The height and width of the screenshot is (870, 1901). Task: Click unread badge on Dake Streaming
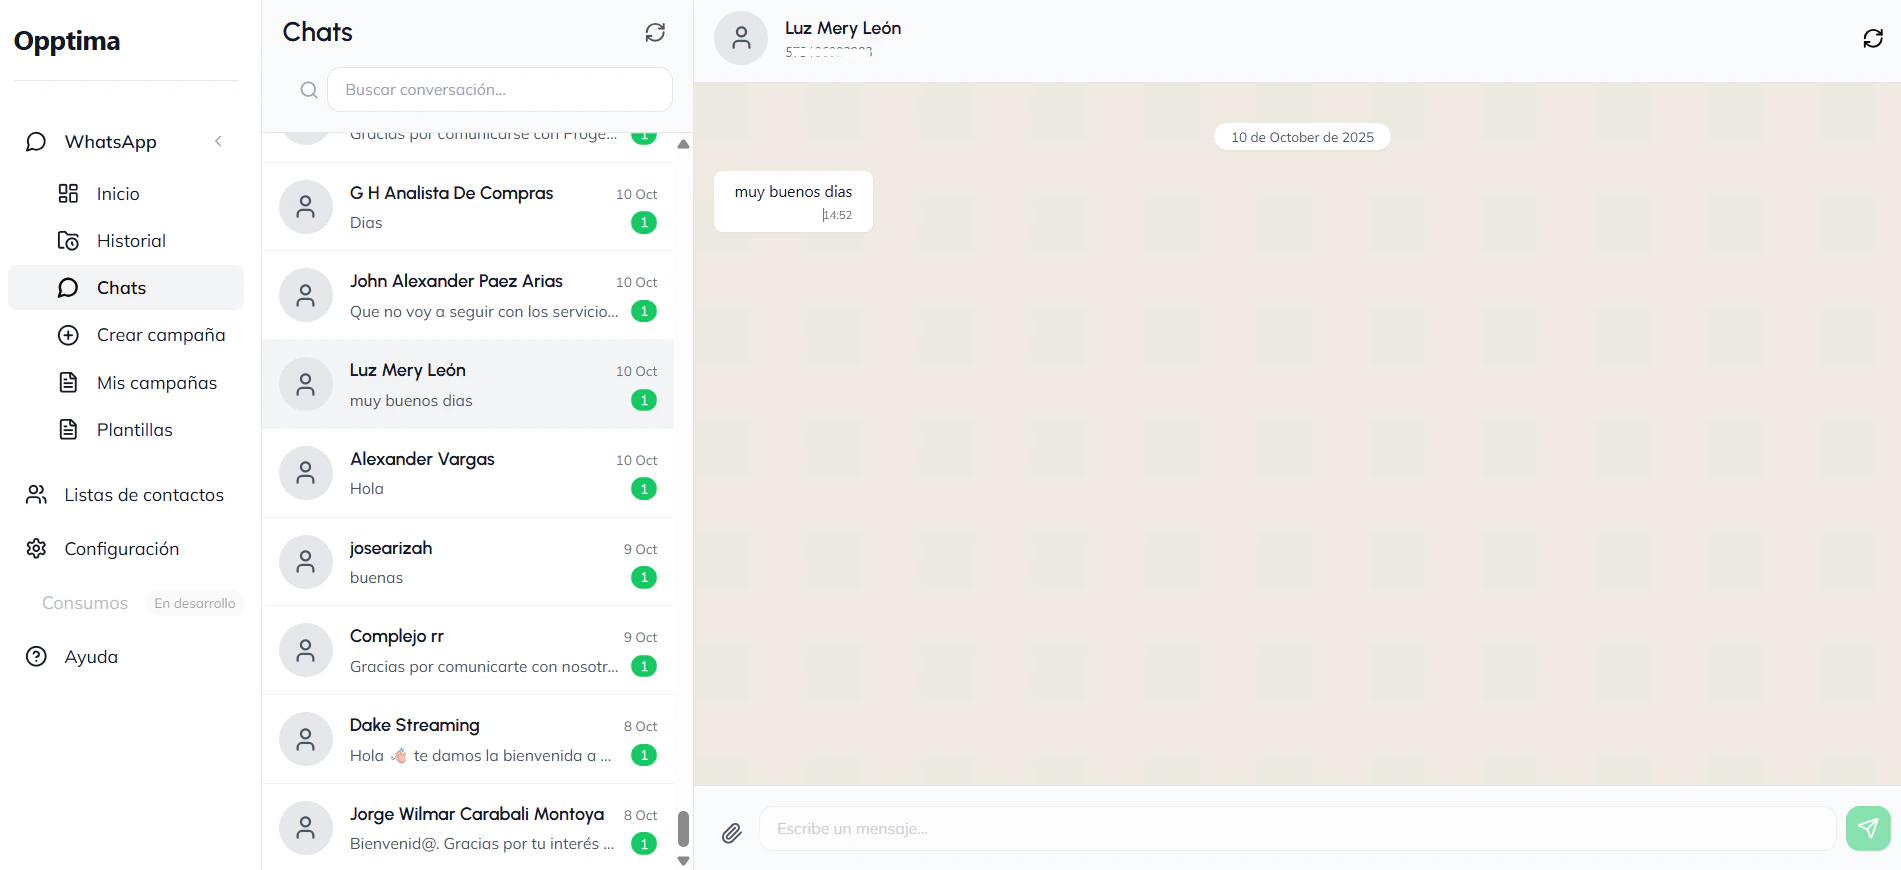pos(644,755)
